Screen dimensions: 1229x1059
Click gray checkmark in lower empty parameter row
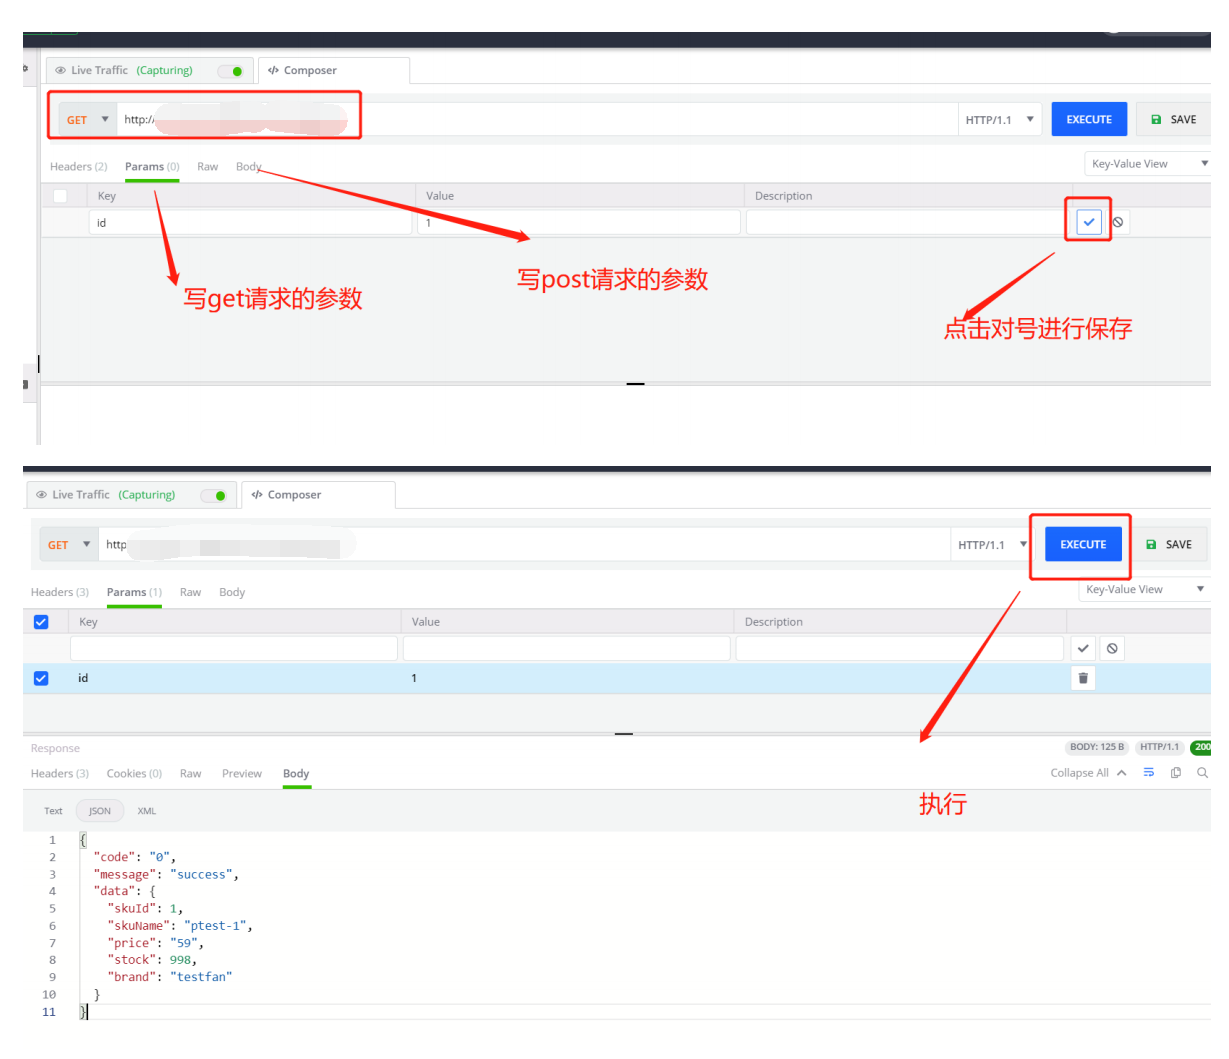pos(1083,648)
